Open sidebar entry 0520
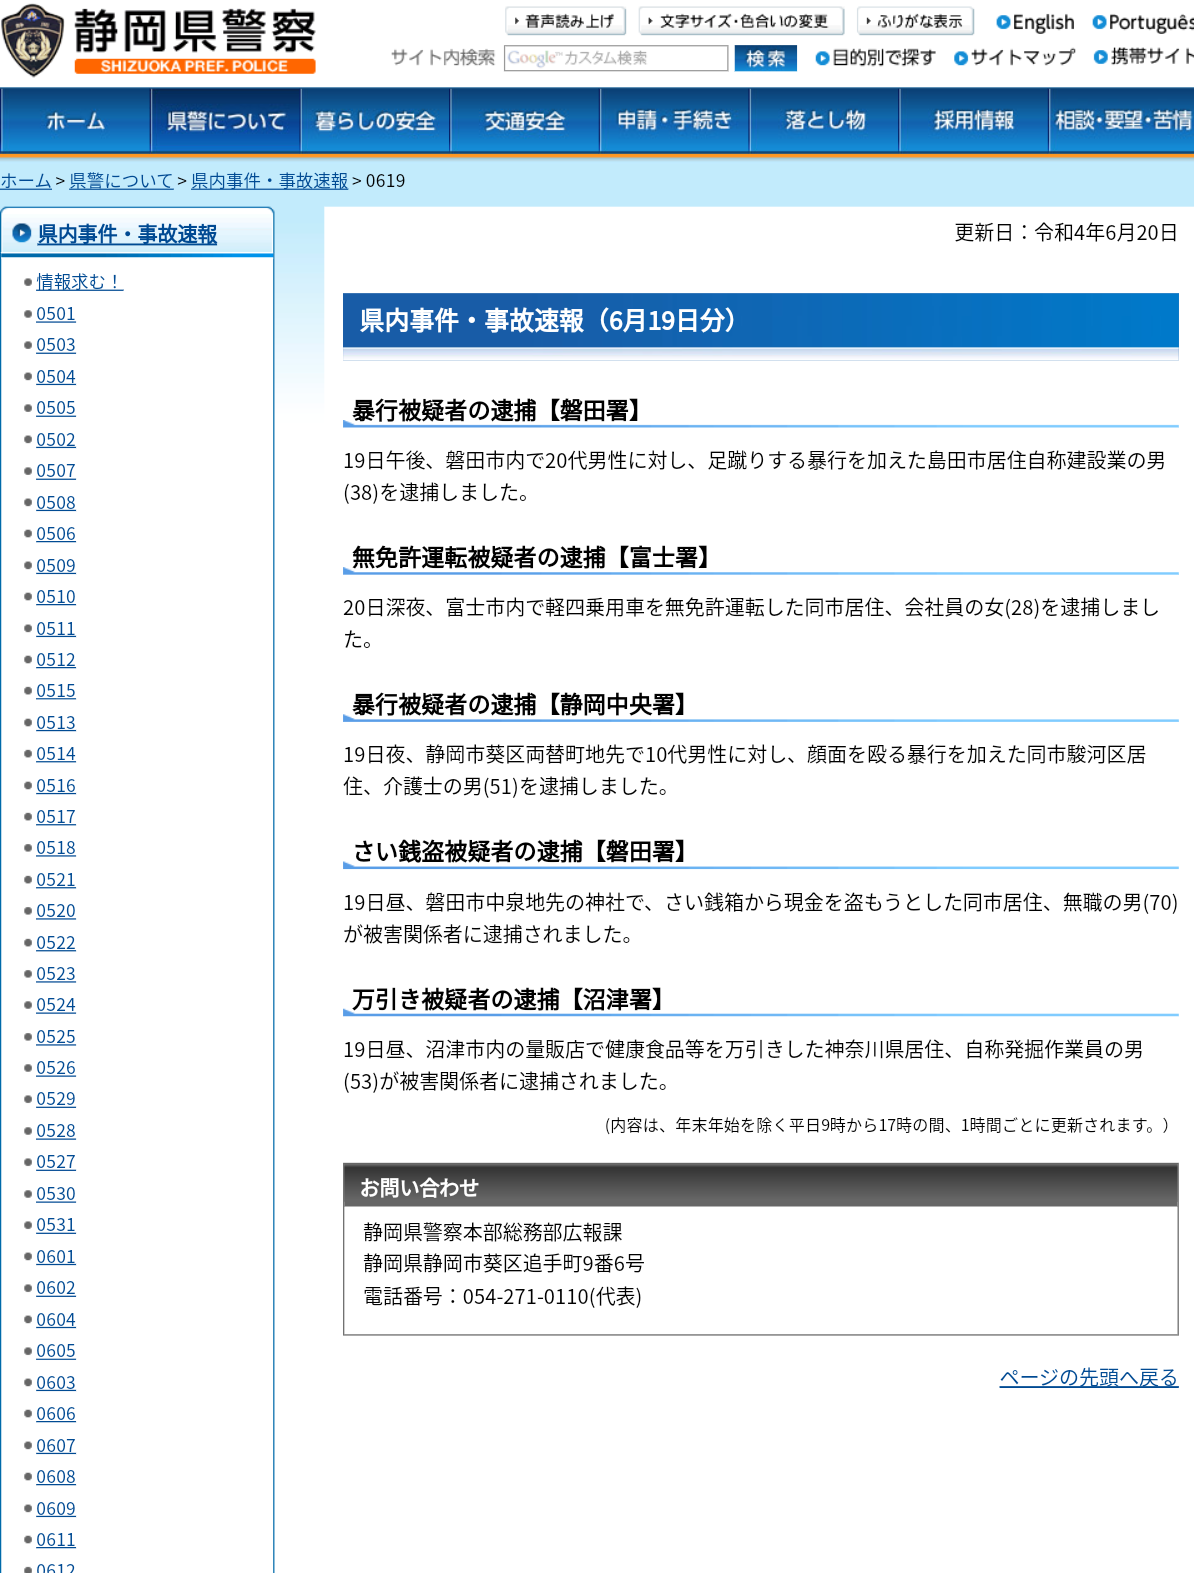 56,911
